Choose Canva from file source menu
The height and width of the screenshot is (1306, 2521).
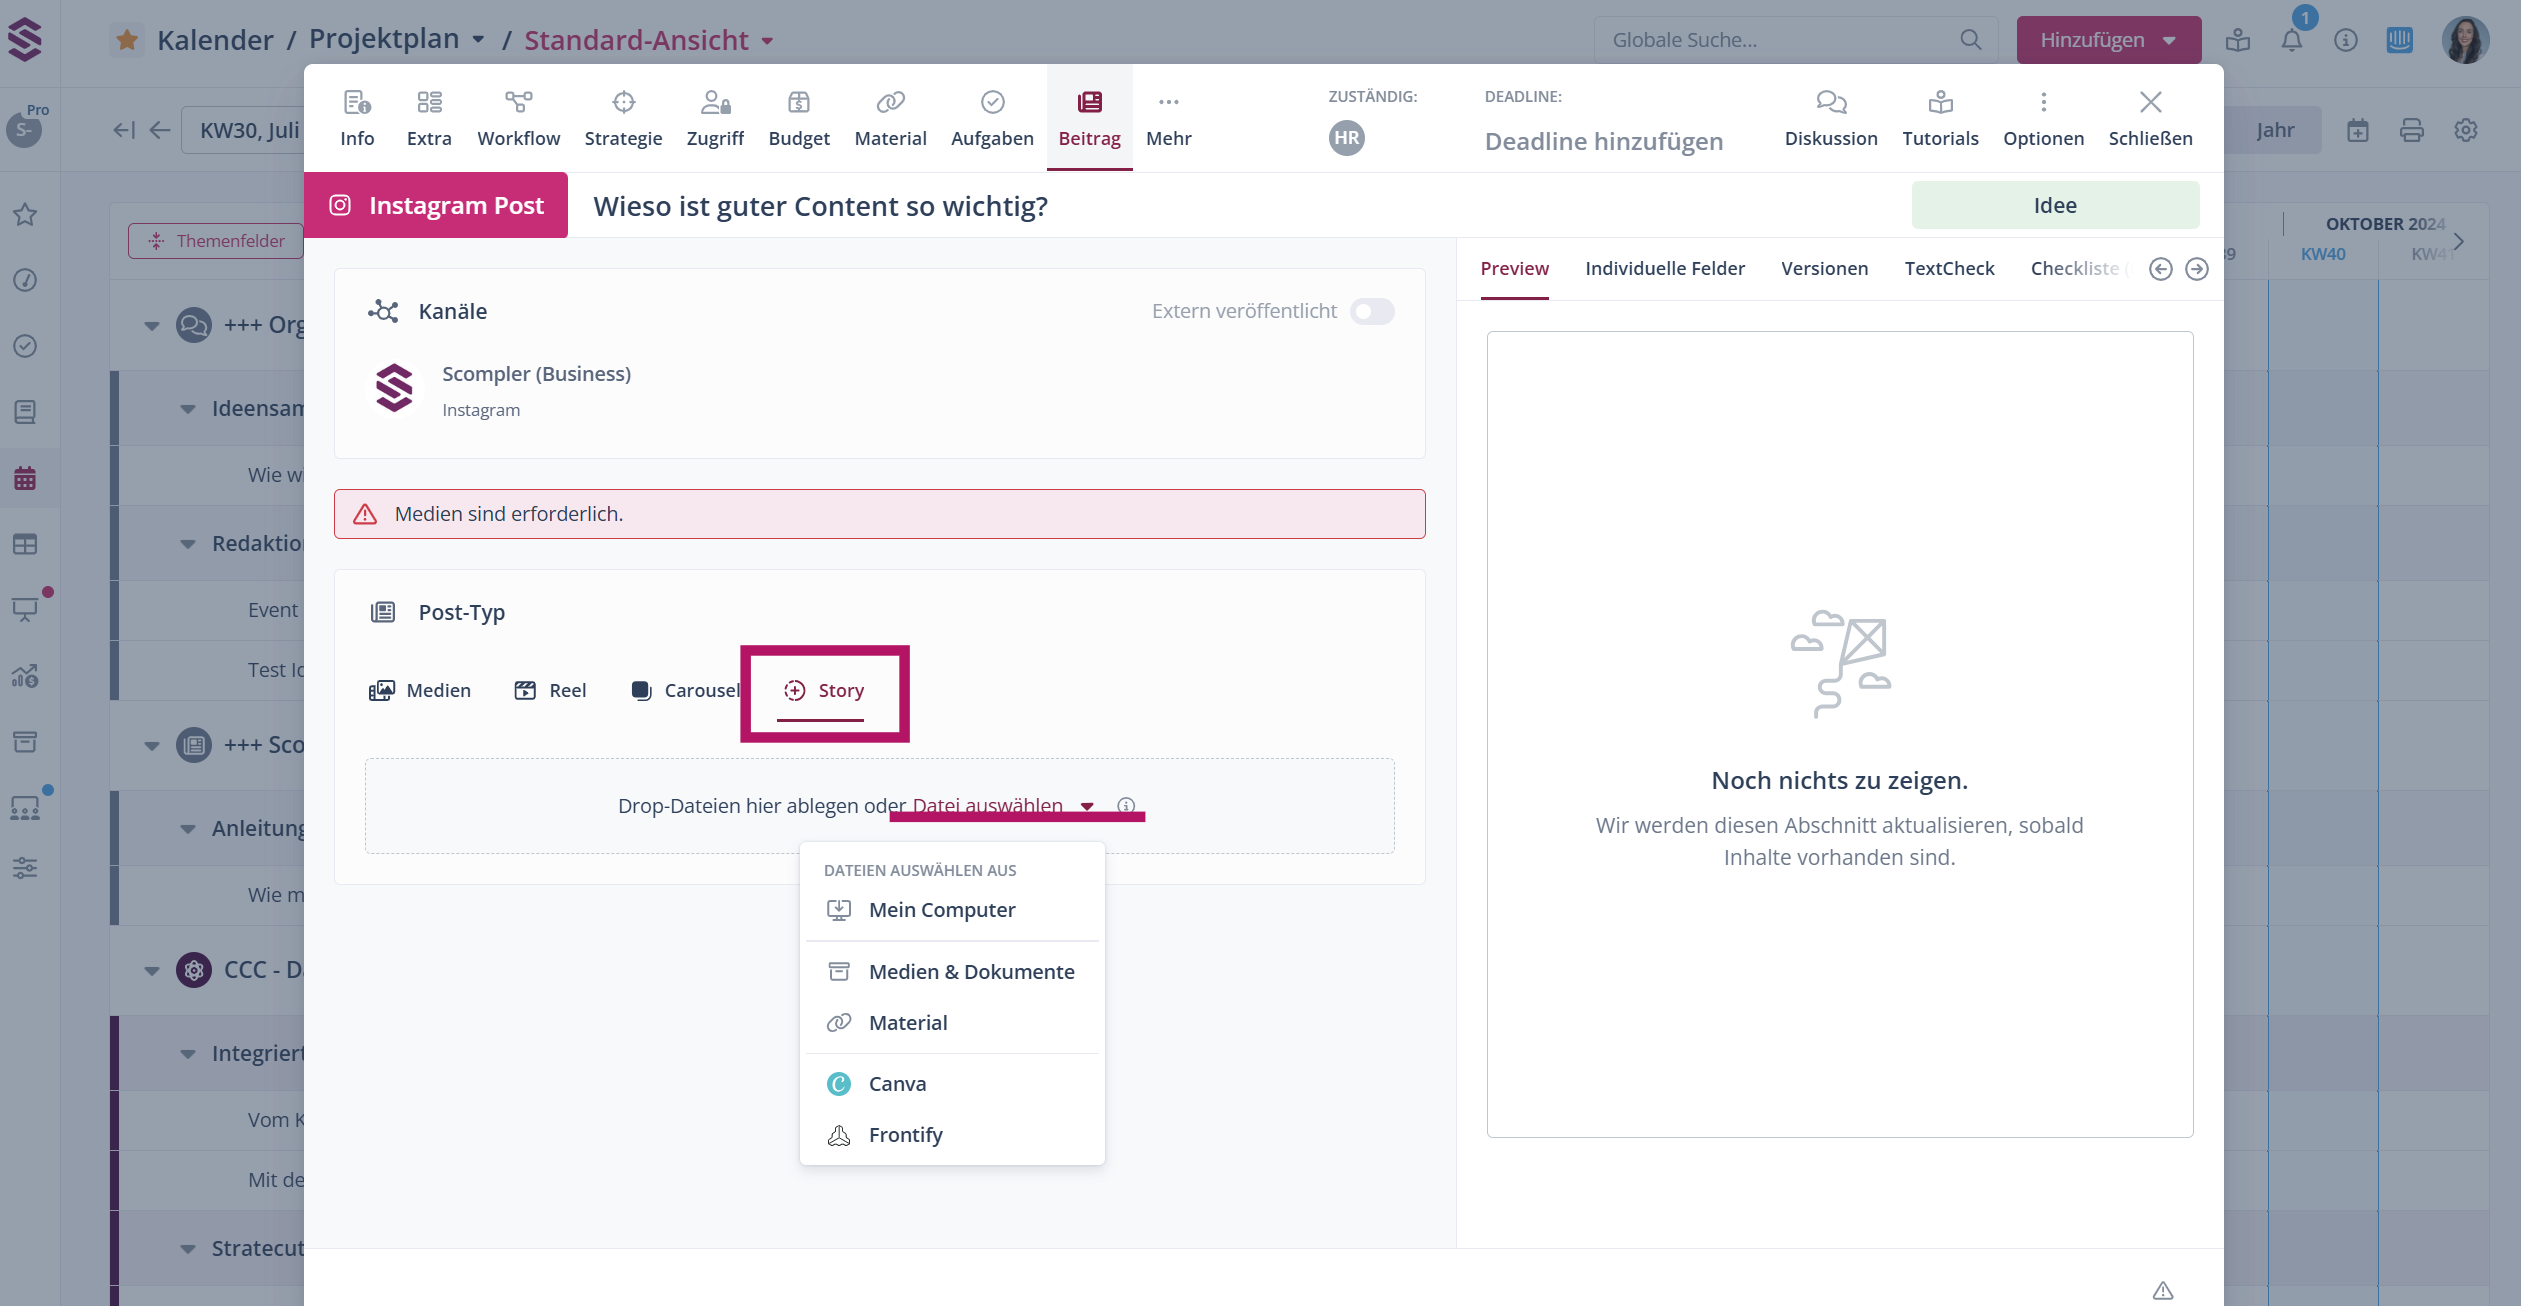[897, 1083]
